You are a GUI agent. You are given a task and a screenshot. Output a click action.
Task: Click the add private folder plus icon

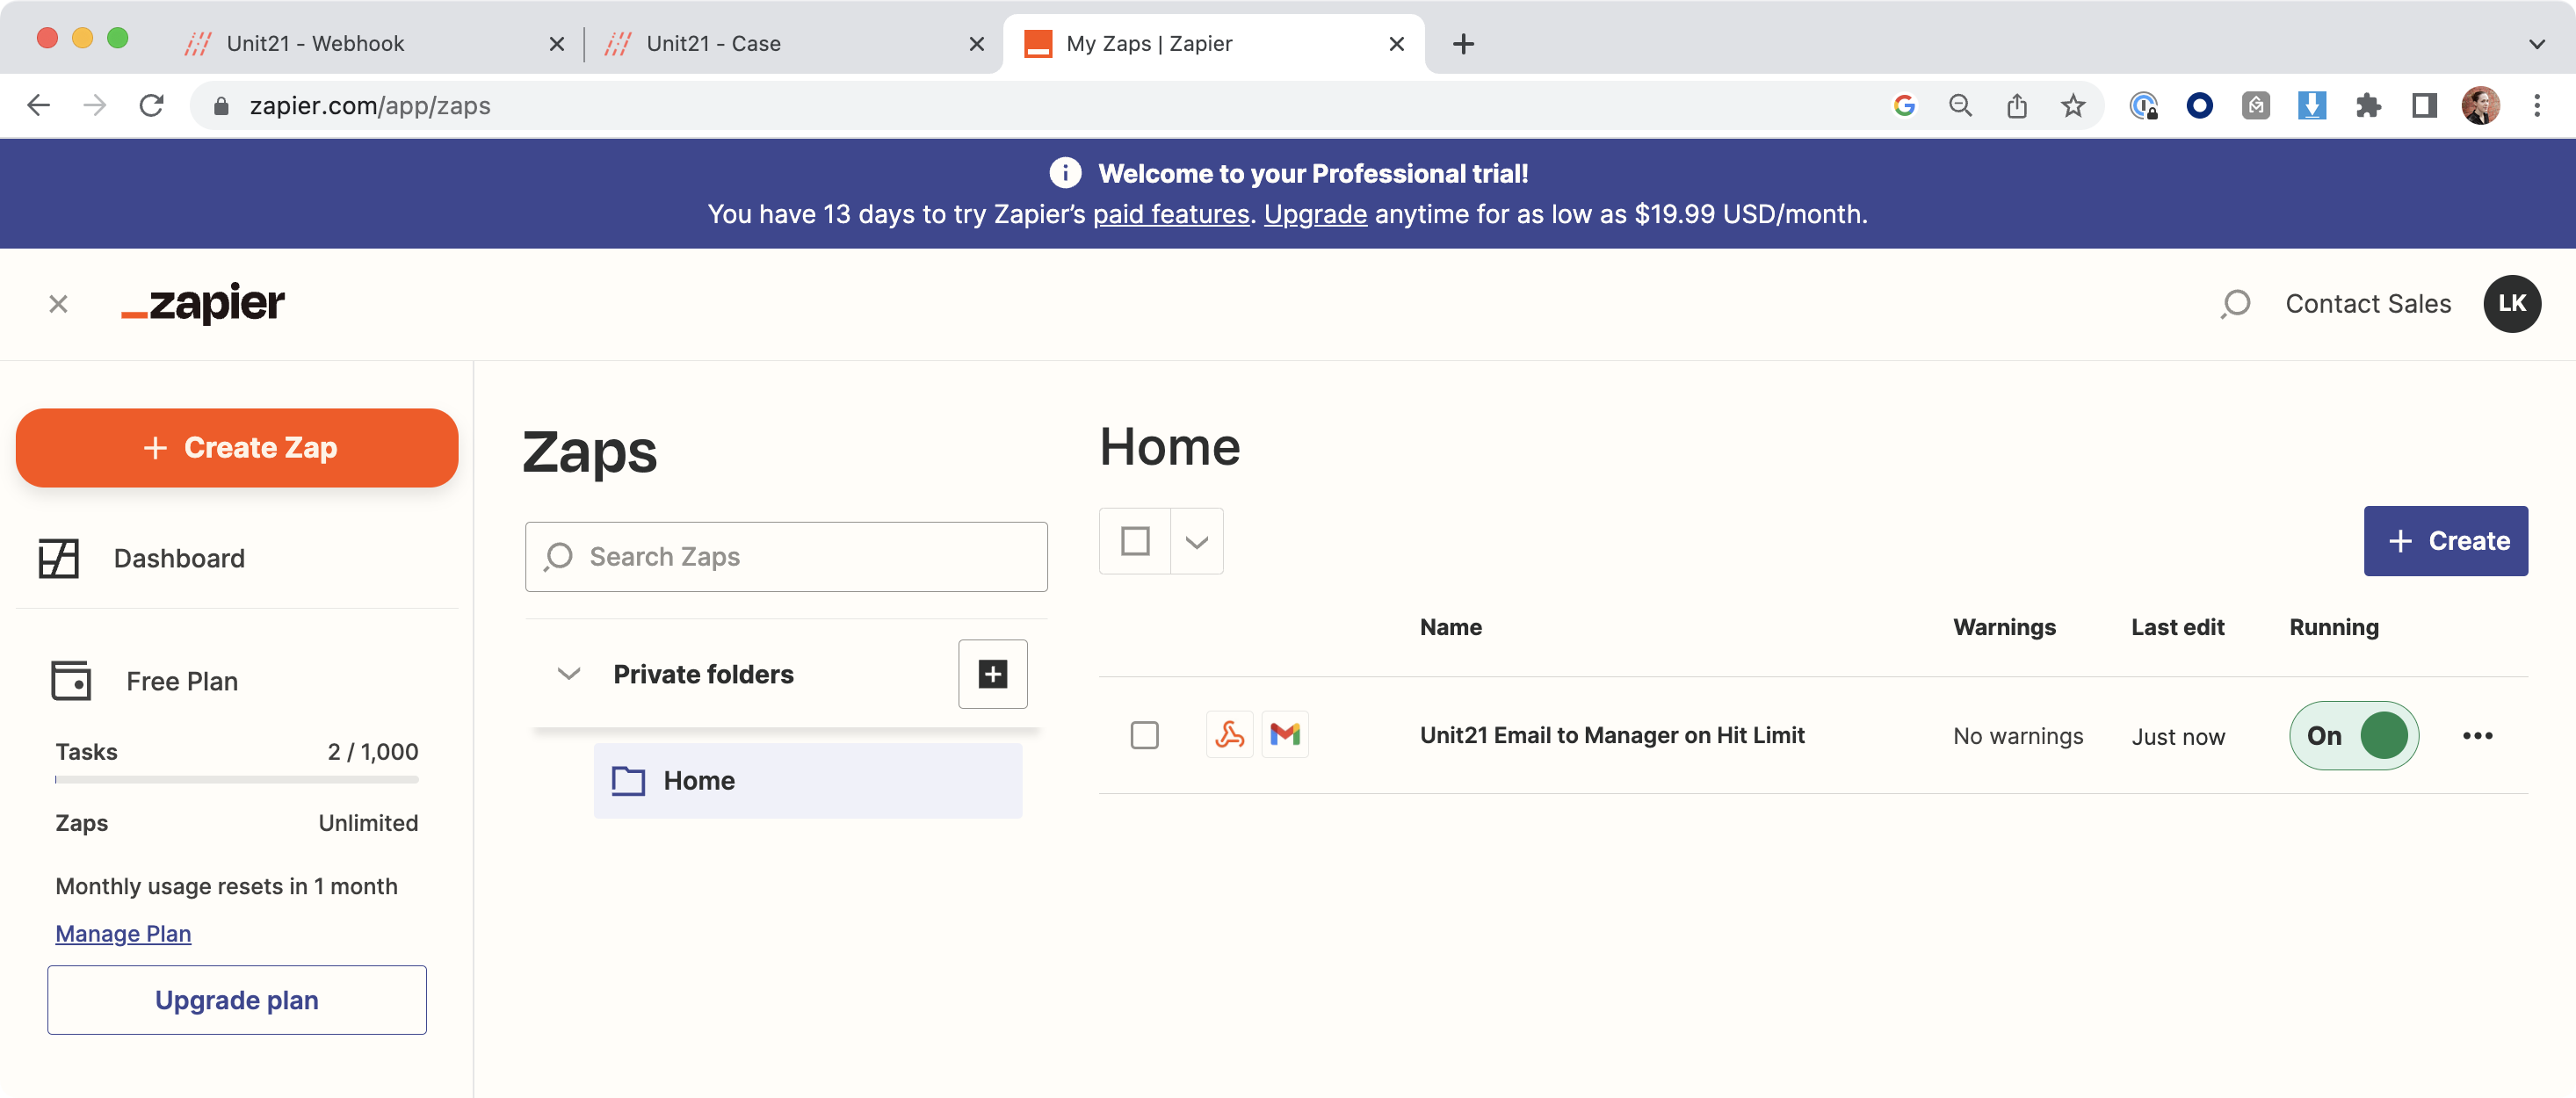(x=992, y=674)
